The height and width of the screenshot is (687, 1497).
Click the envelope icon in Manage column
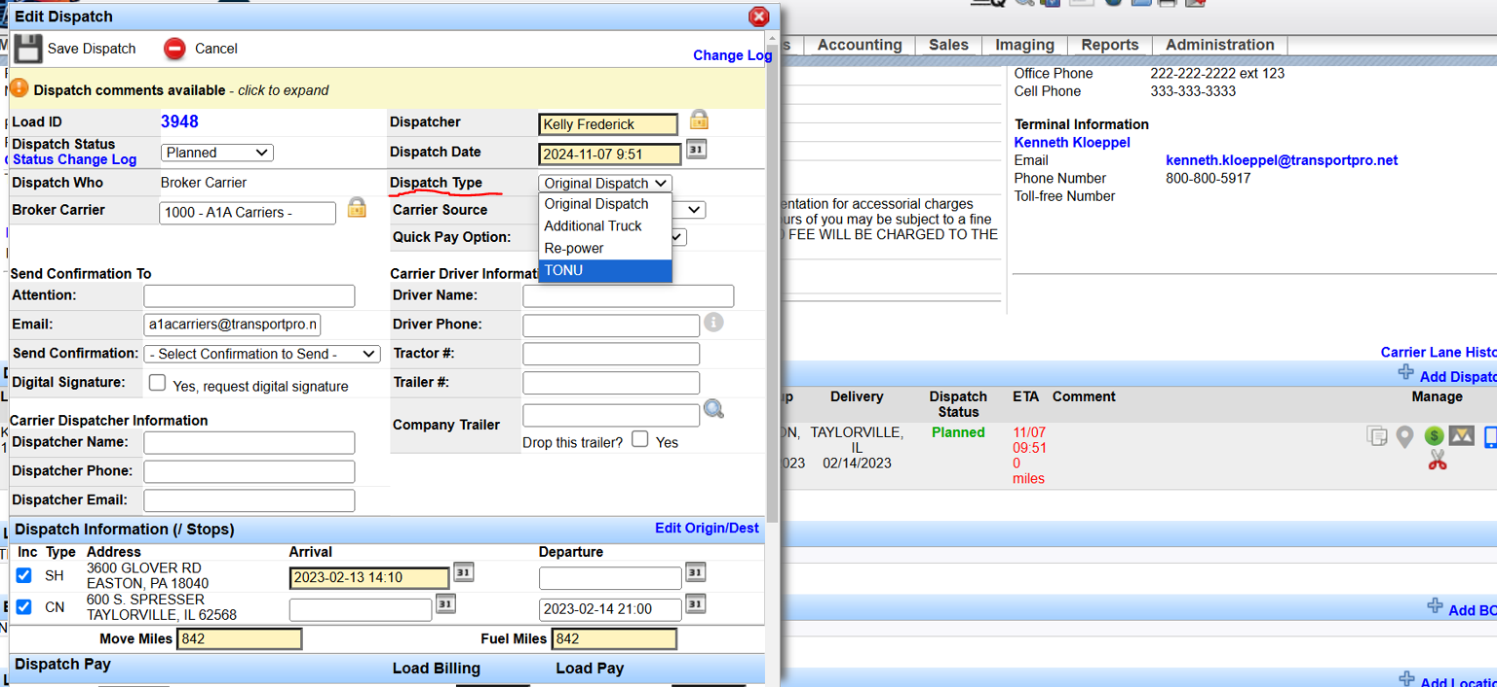(x=1462, y=435)
